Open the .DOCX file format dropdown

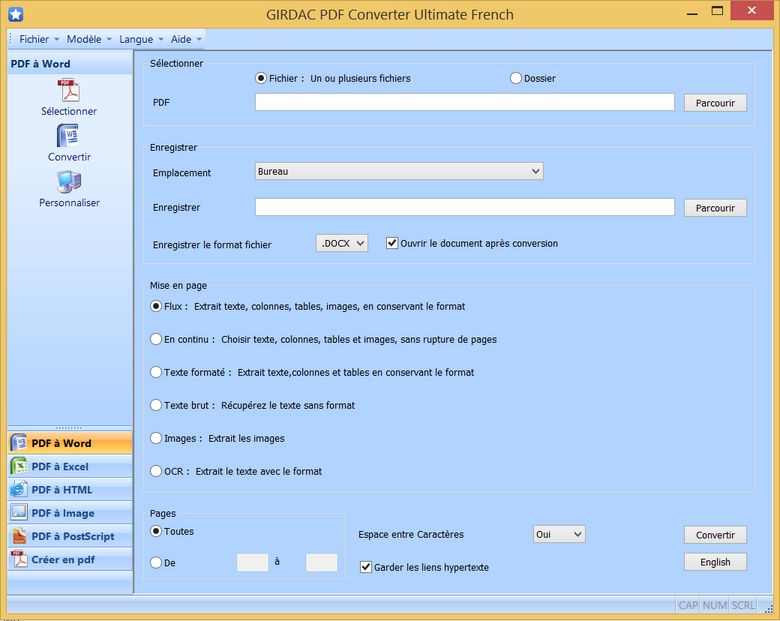point(342,243)
